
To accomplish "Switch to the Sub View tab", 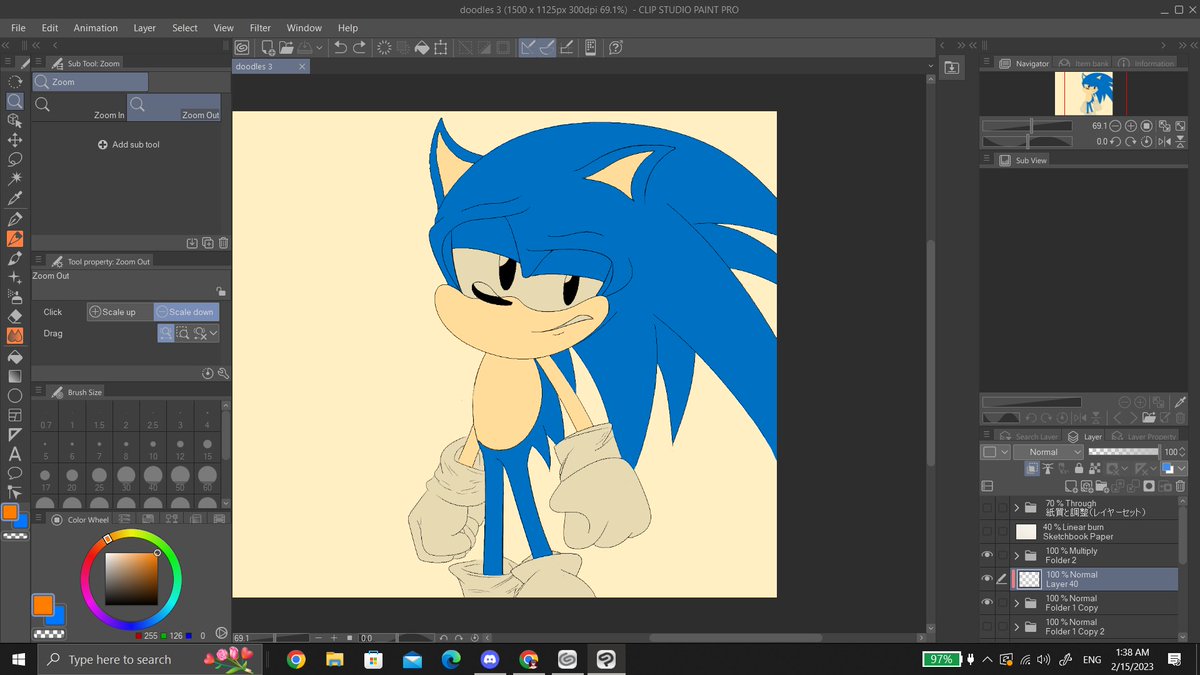I will coord(1030,159).
